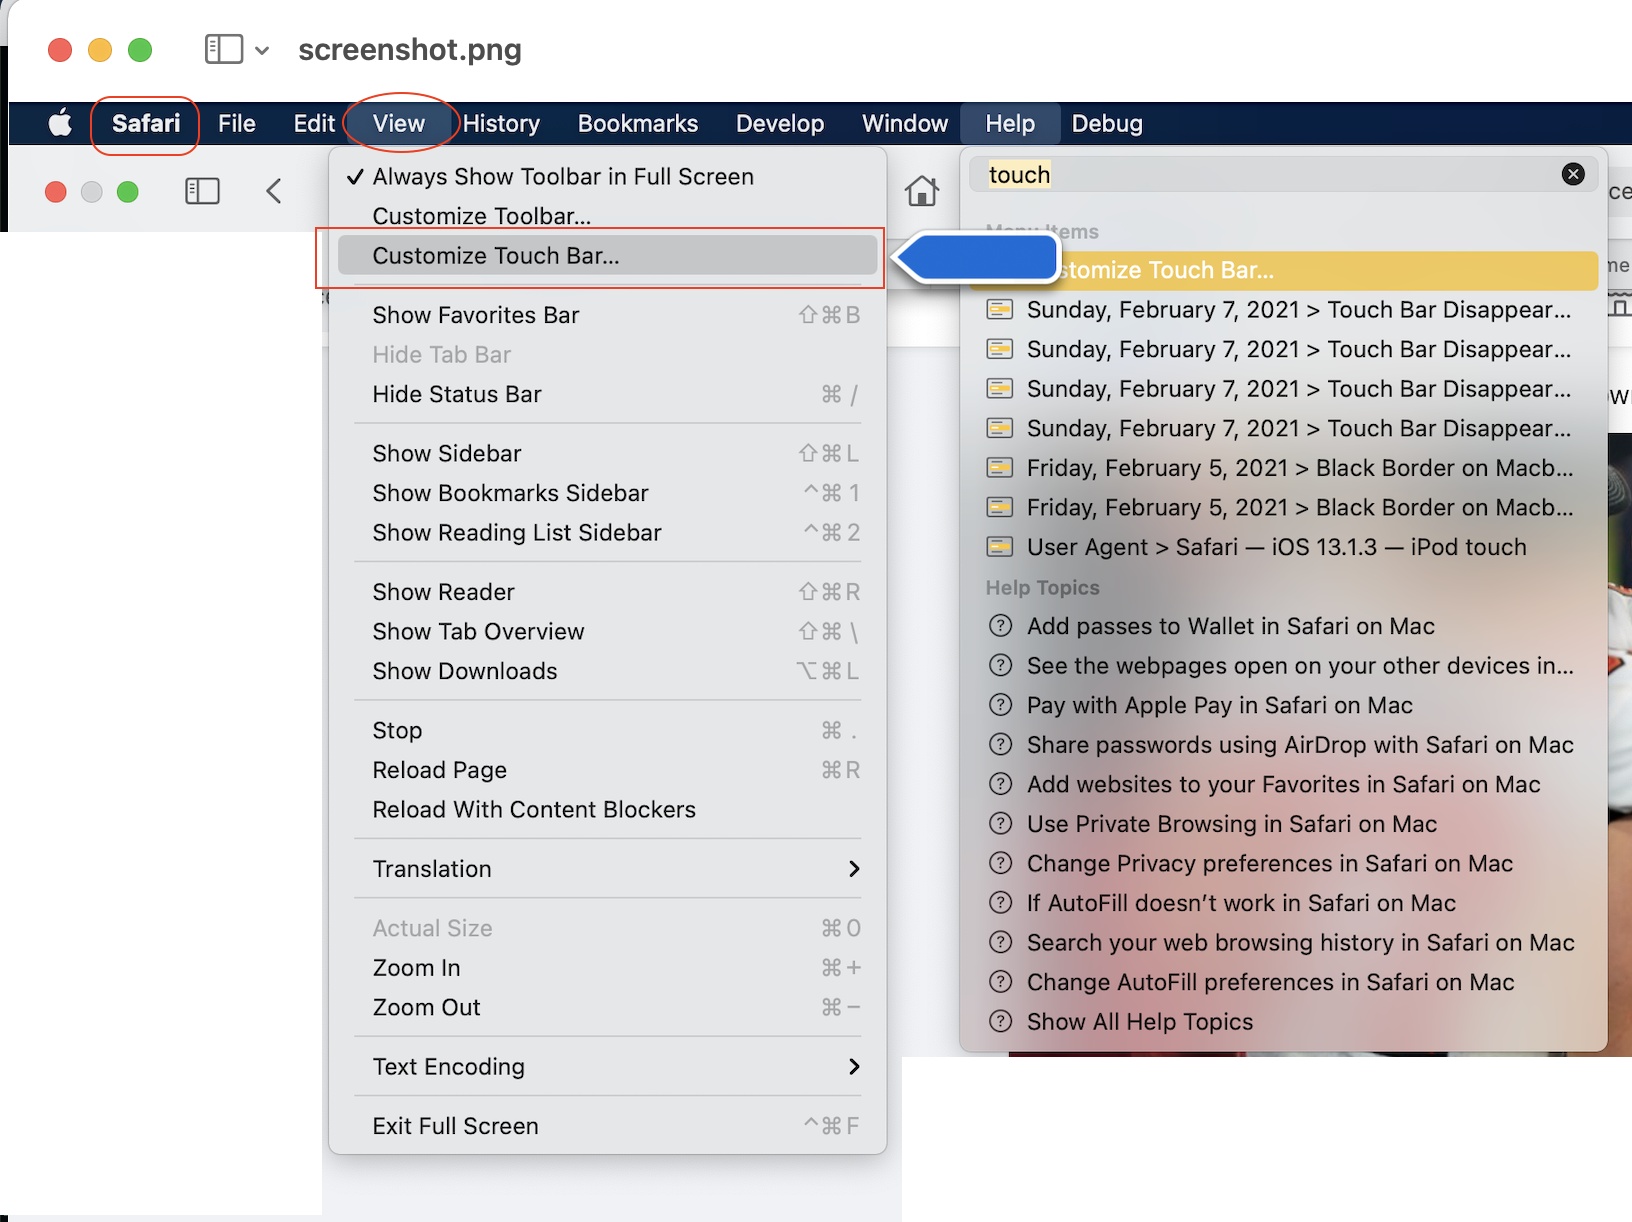The image size is (1632, 1222).
Task: Open the Window menu
Action: pos(905,123)
